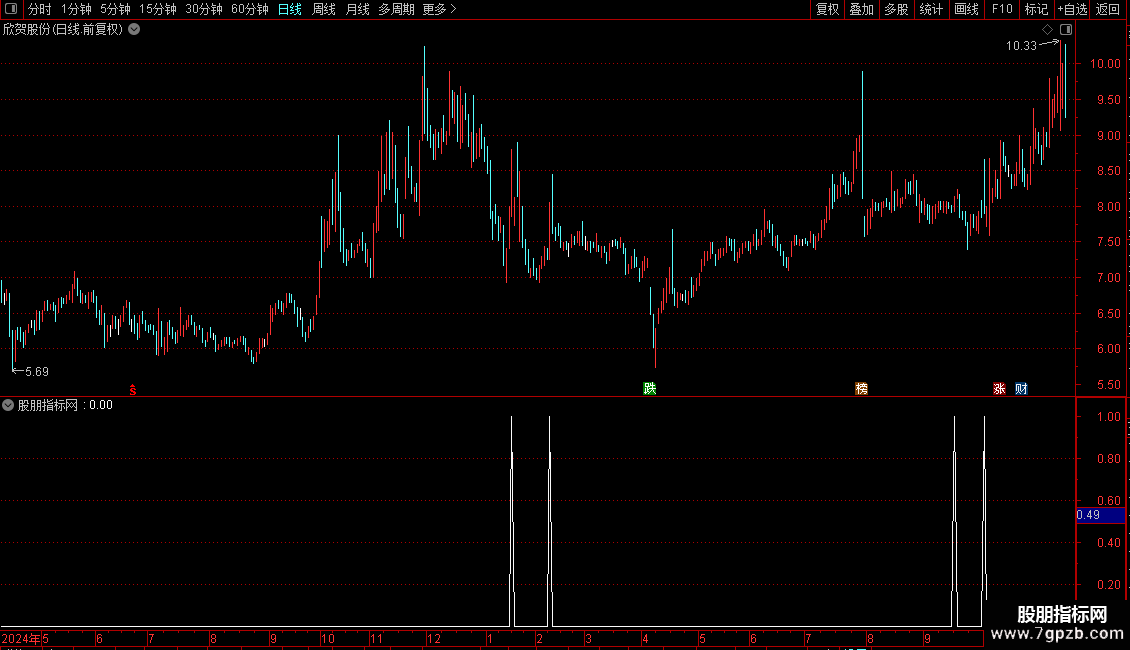Open the dropdown next to 欣贺股份 title
Viewport: 1130px width, 650px height.
point(134,30)
